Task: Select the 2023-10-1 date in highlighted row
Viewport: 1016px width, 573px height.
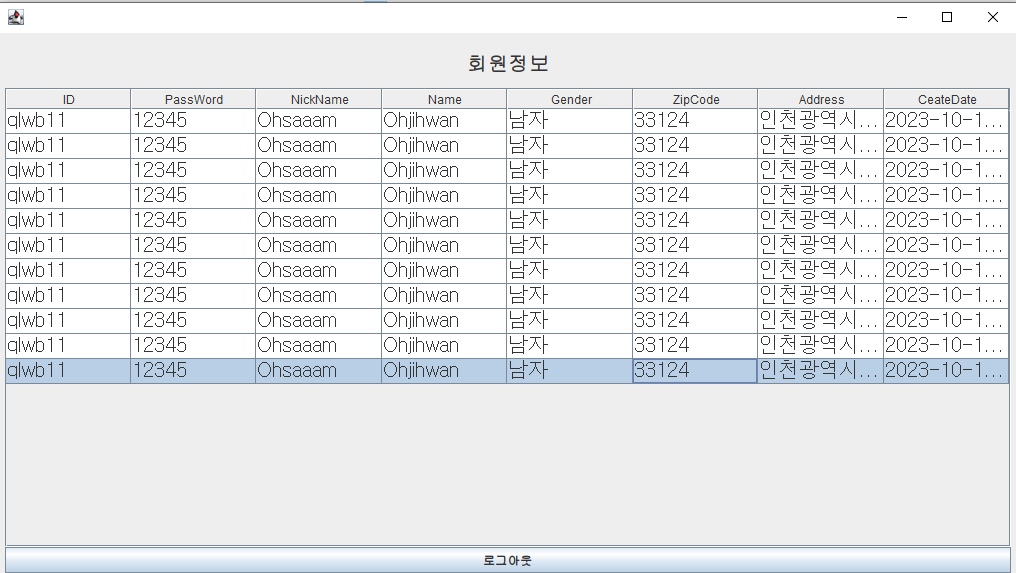Action: (x=946, y=371)
